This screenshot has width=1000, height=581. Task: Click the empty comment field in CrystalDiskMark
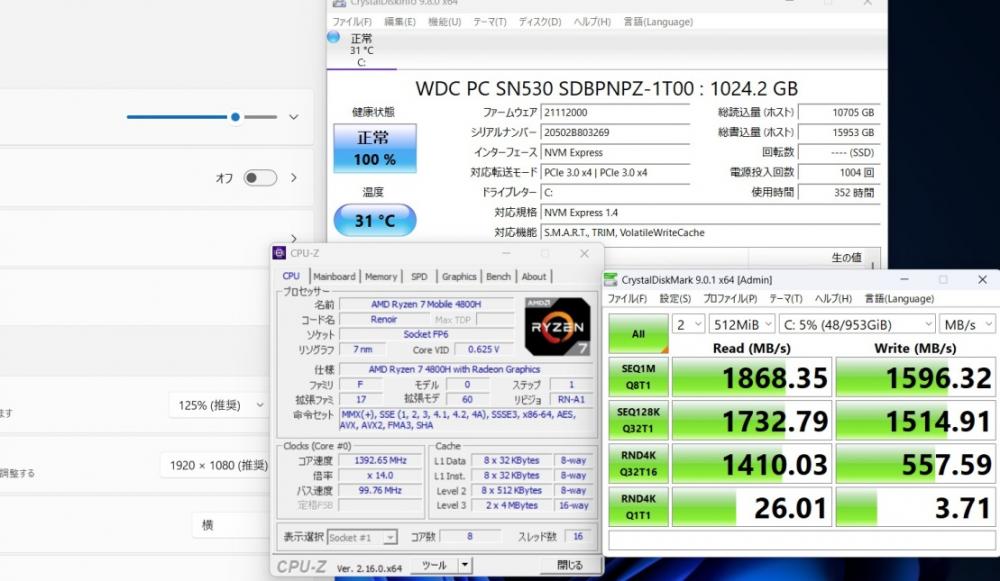click(x=802, y=540)
